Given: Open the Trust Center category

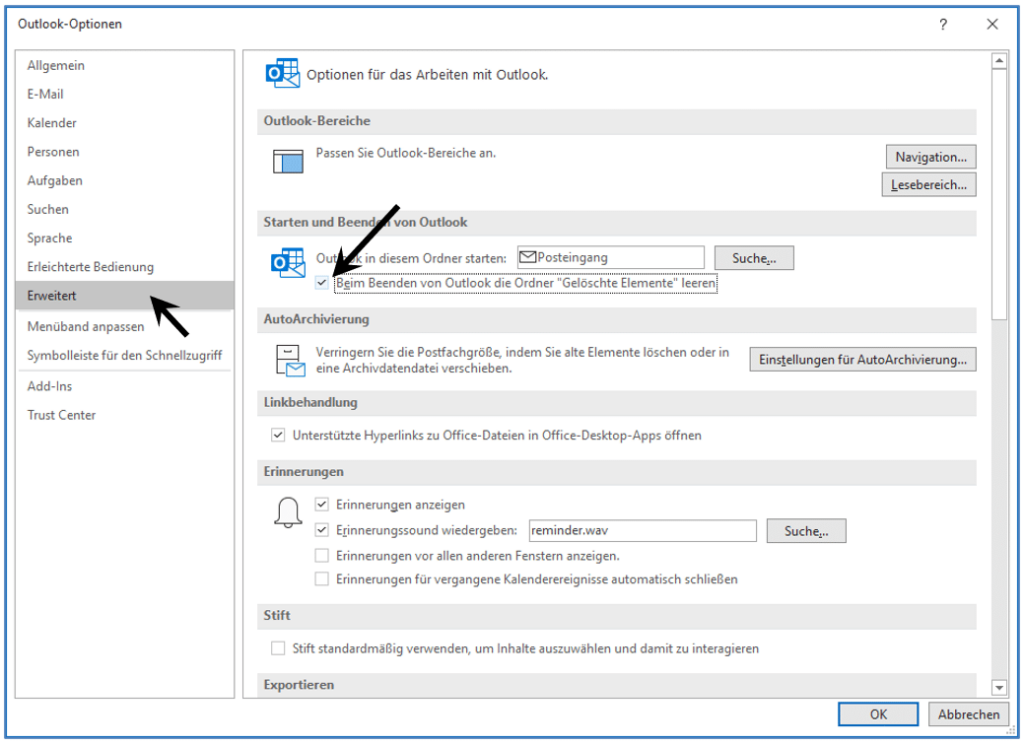Looking at the screenshot, I should tap(124, 415).
